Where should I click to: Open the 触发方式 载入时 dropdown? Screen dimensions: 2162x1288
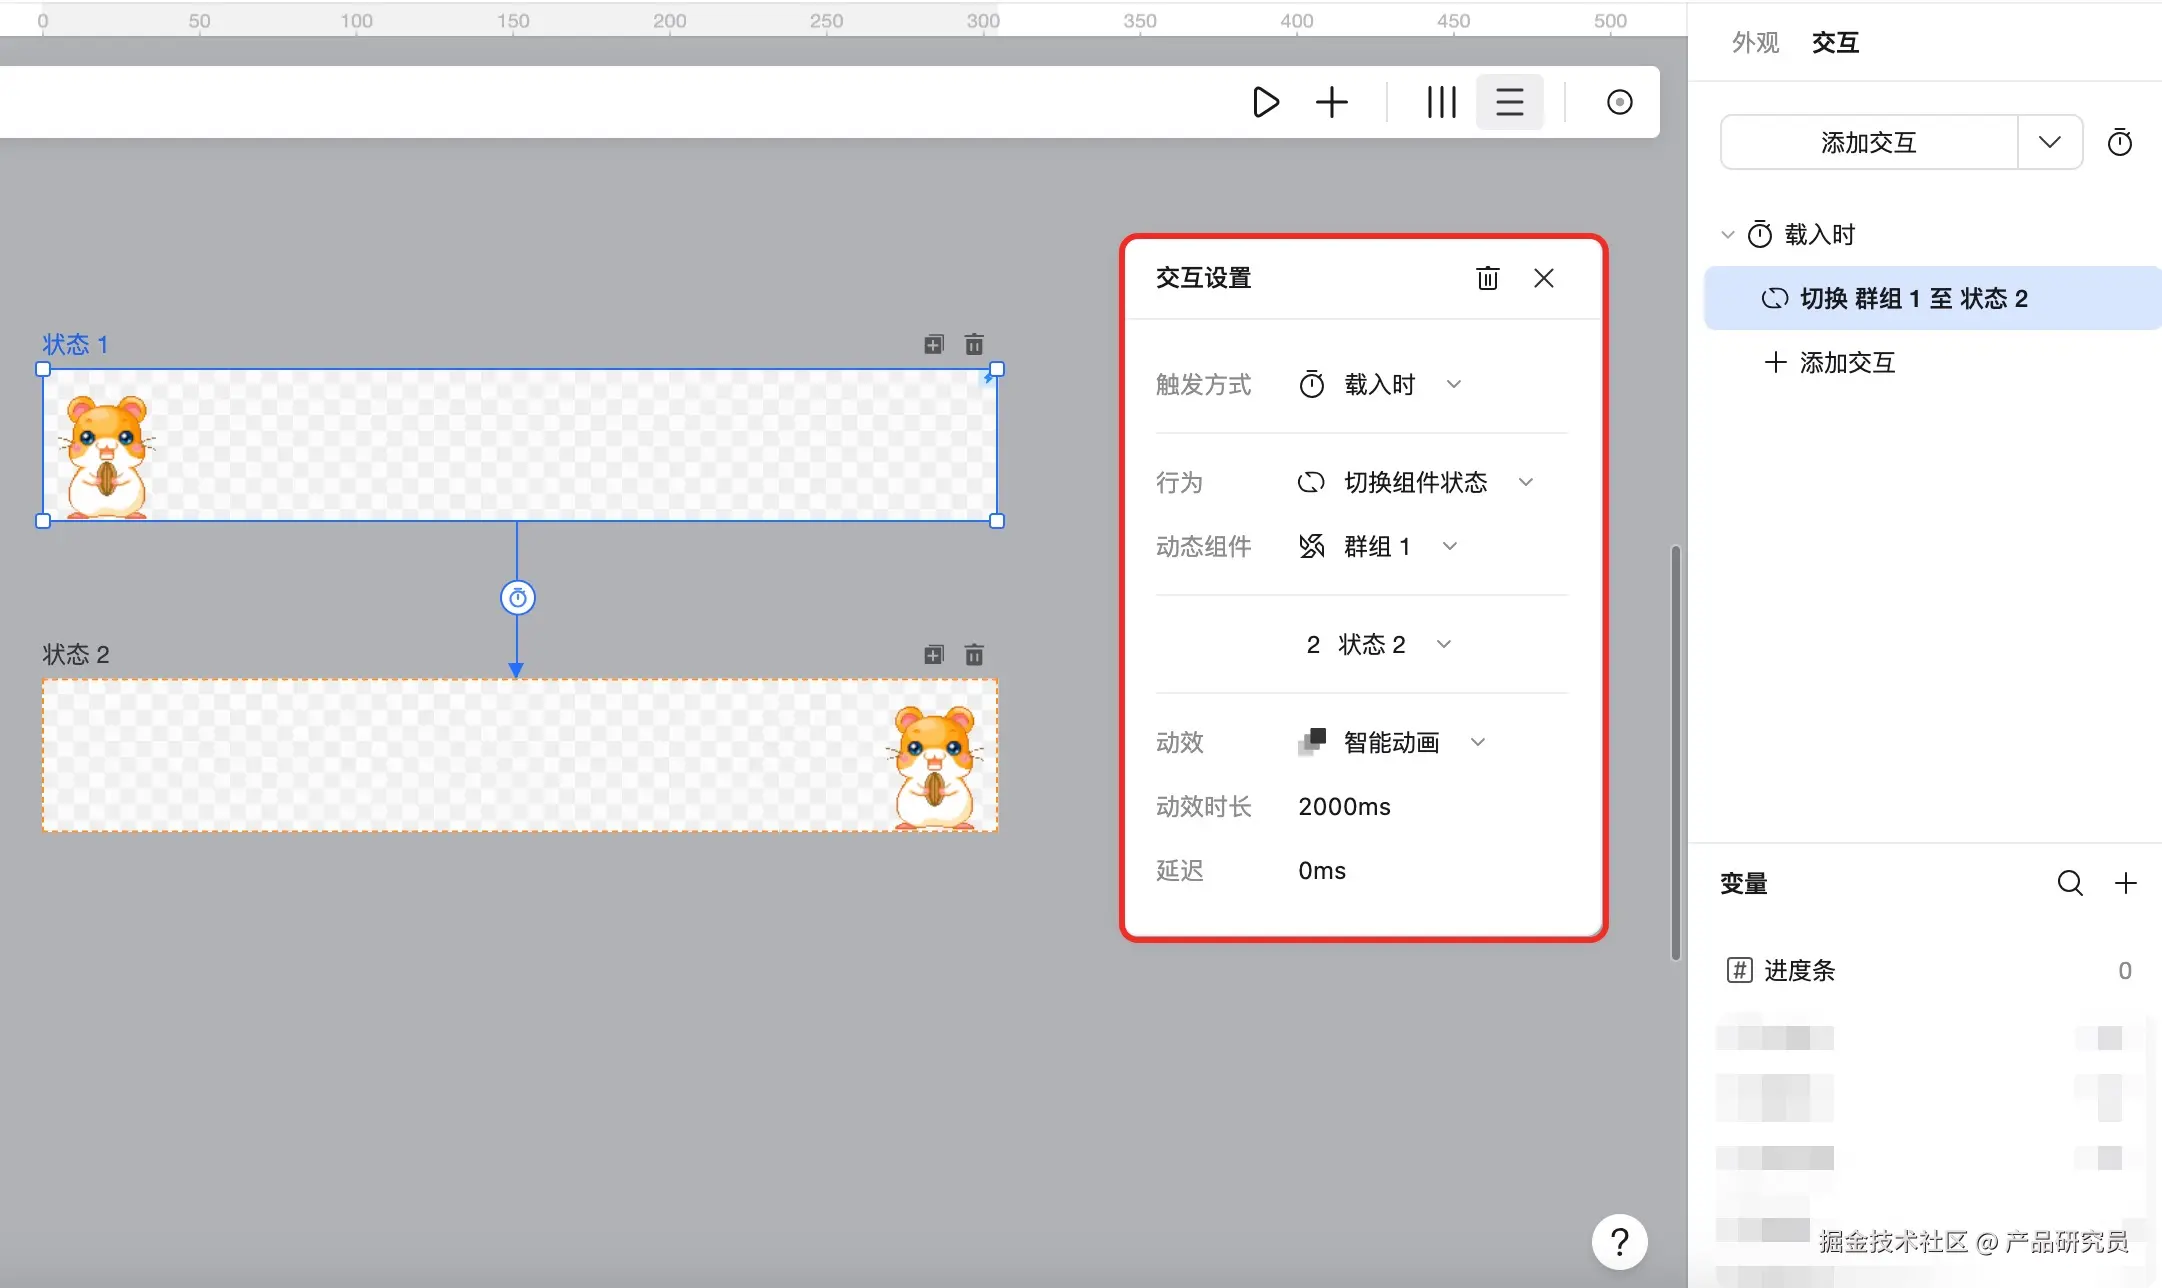click(1380, 385)
